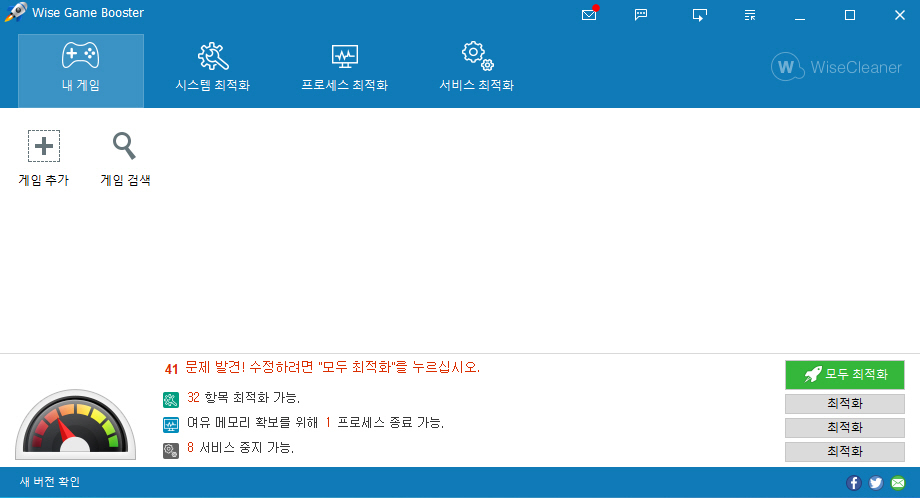Screen dimensions: 920x498
Task: Switch to the 내 게임 tab
Action: (81, 70)
